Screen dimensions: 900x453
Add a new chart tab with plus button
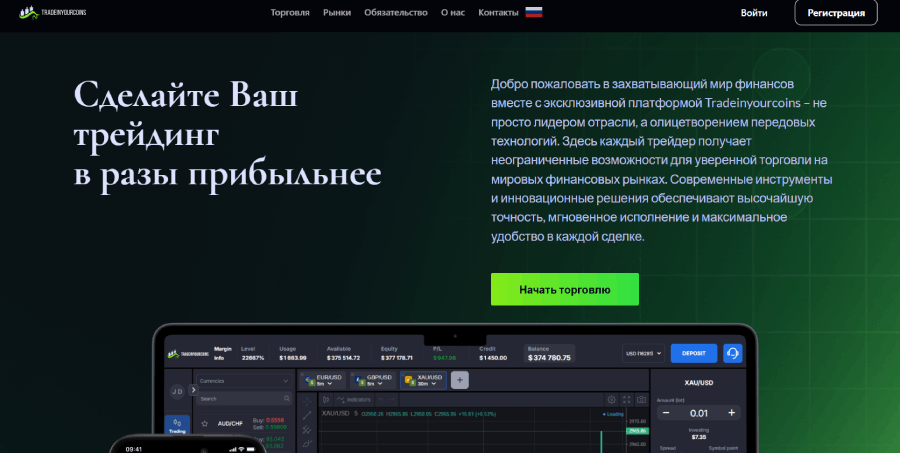460,380
